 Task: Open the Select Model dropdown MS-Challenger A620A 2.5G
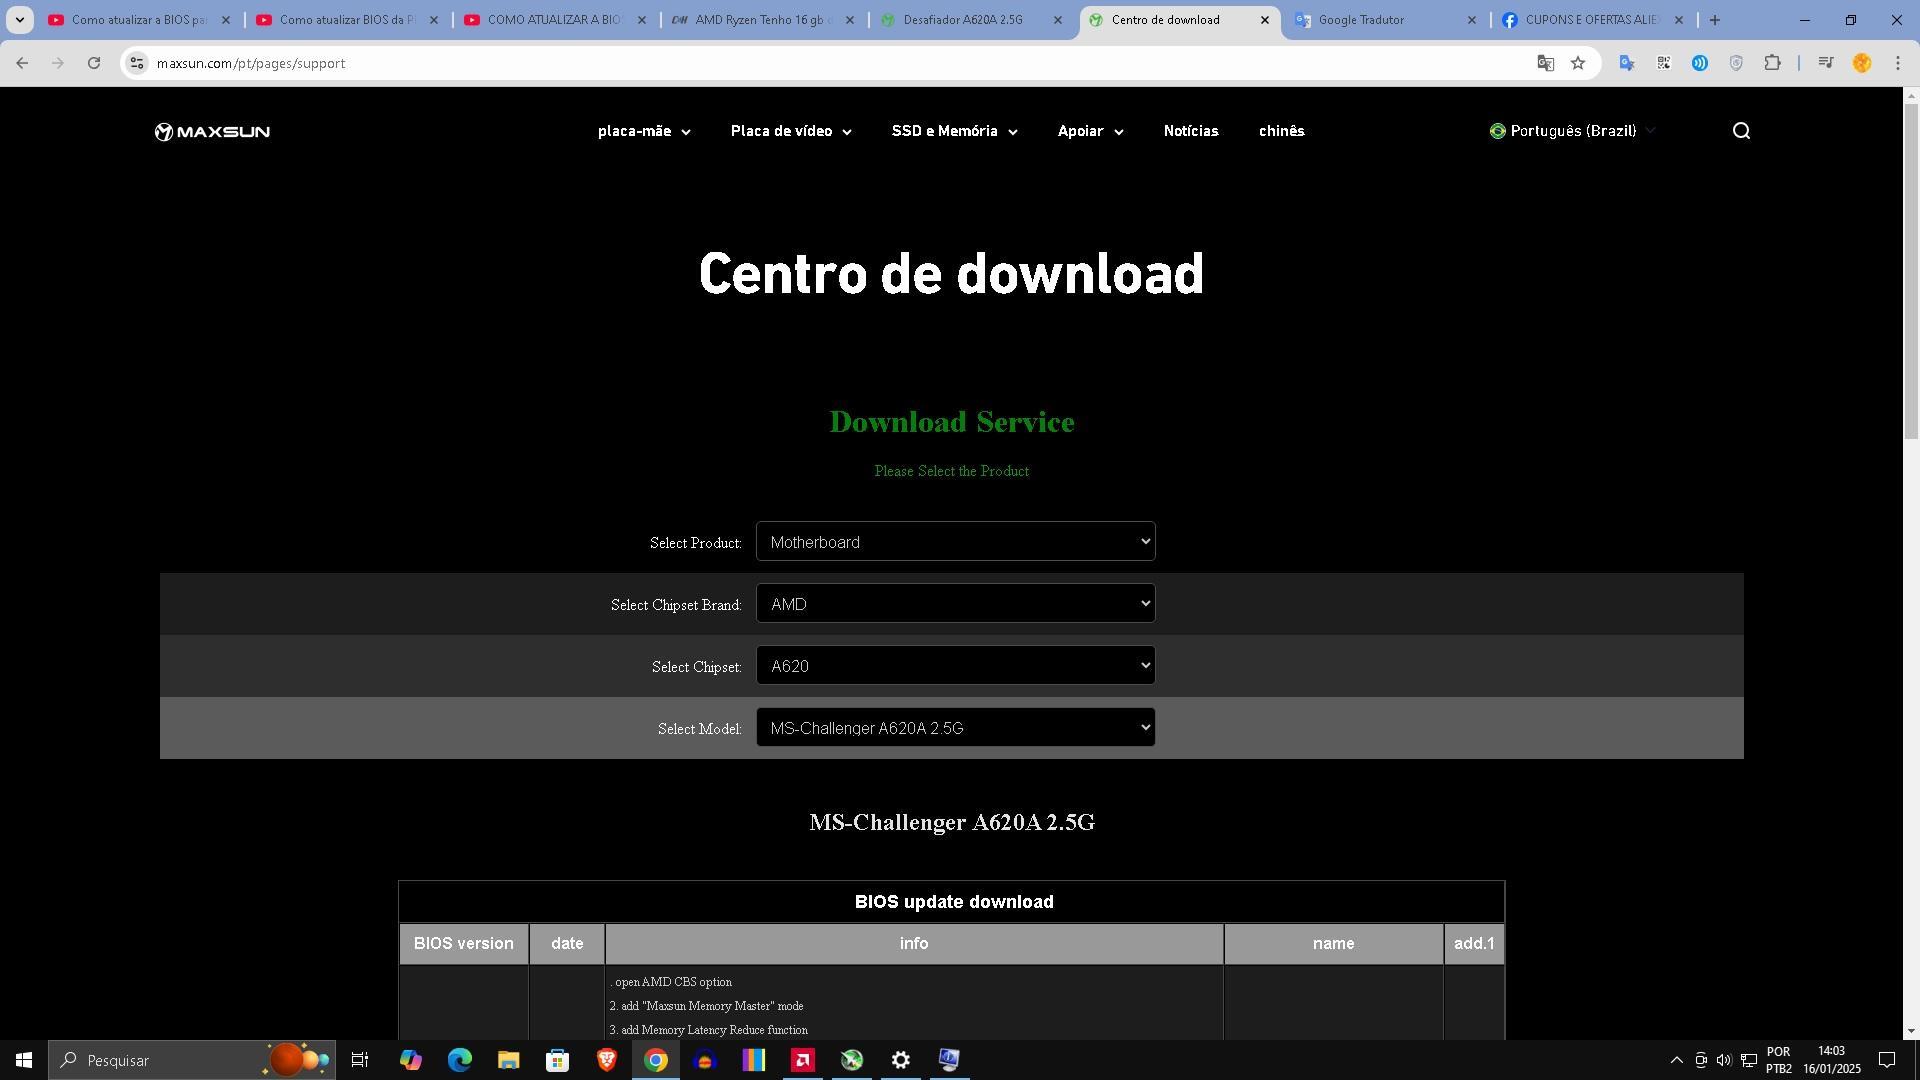(x=955, y=728)
